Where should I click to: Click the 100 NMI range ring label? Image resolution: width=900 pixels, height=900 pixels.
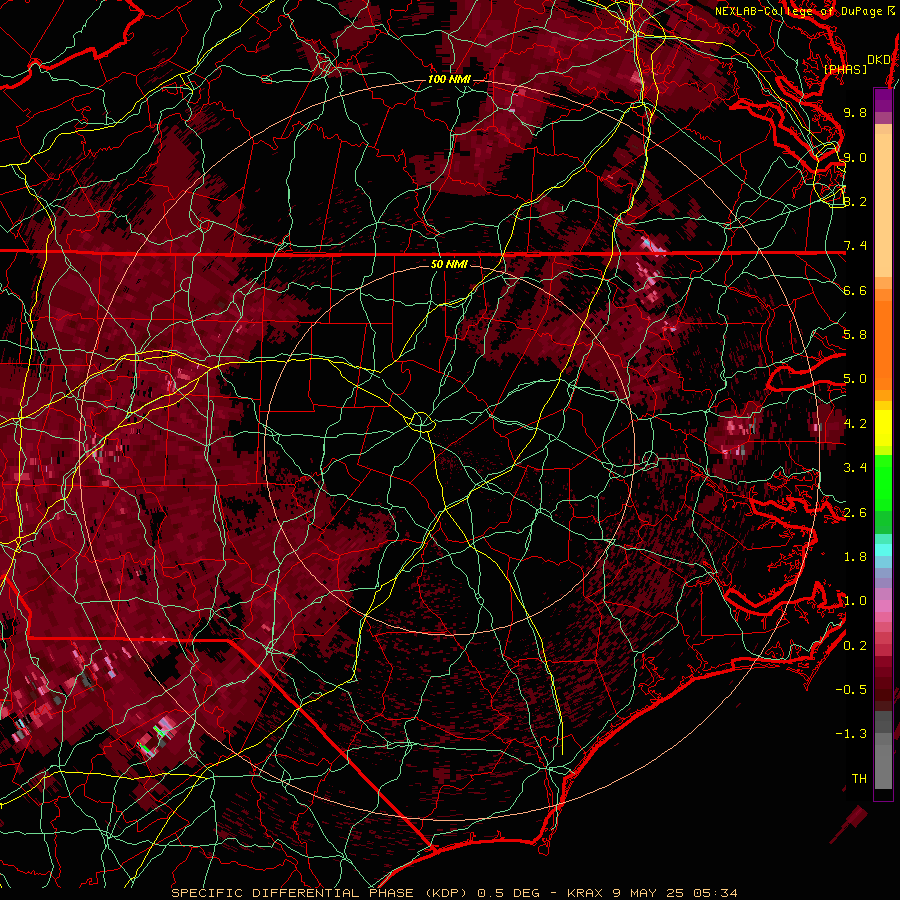coord(449,79)
